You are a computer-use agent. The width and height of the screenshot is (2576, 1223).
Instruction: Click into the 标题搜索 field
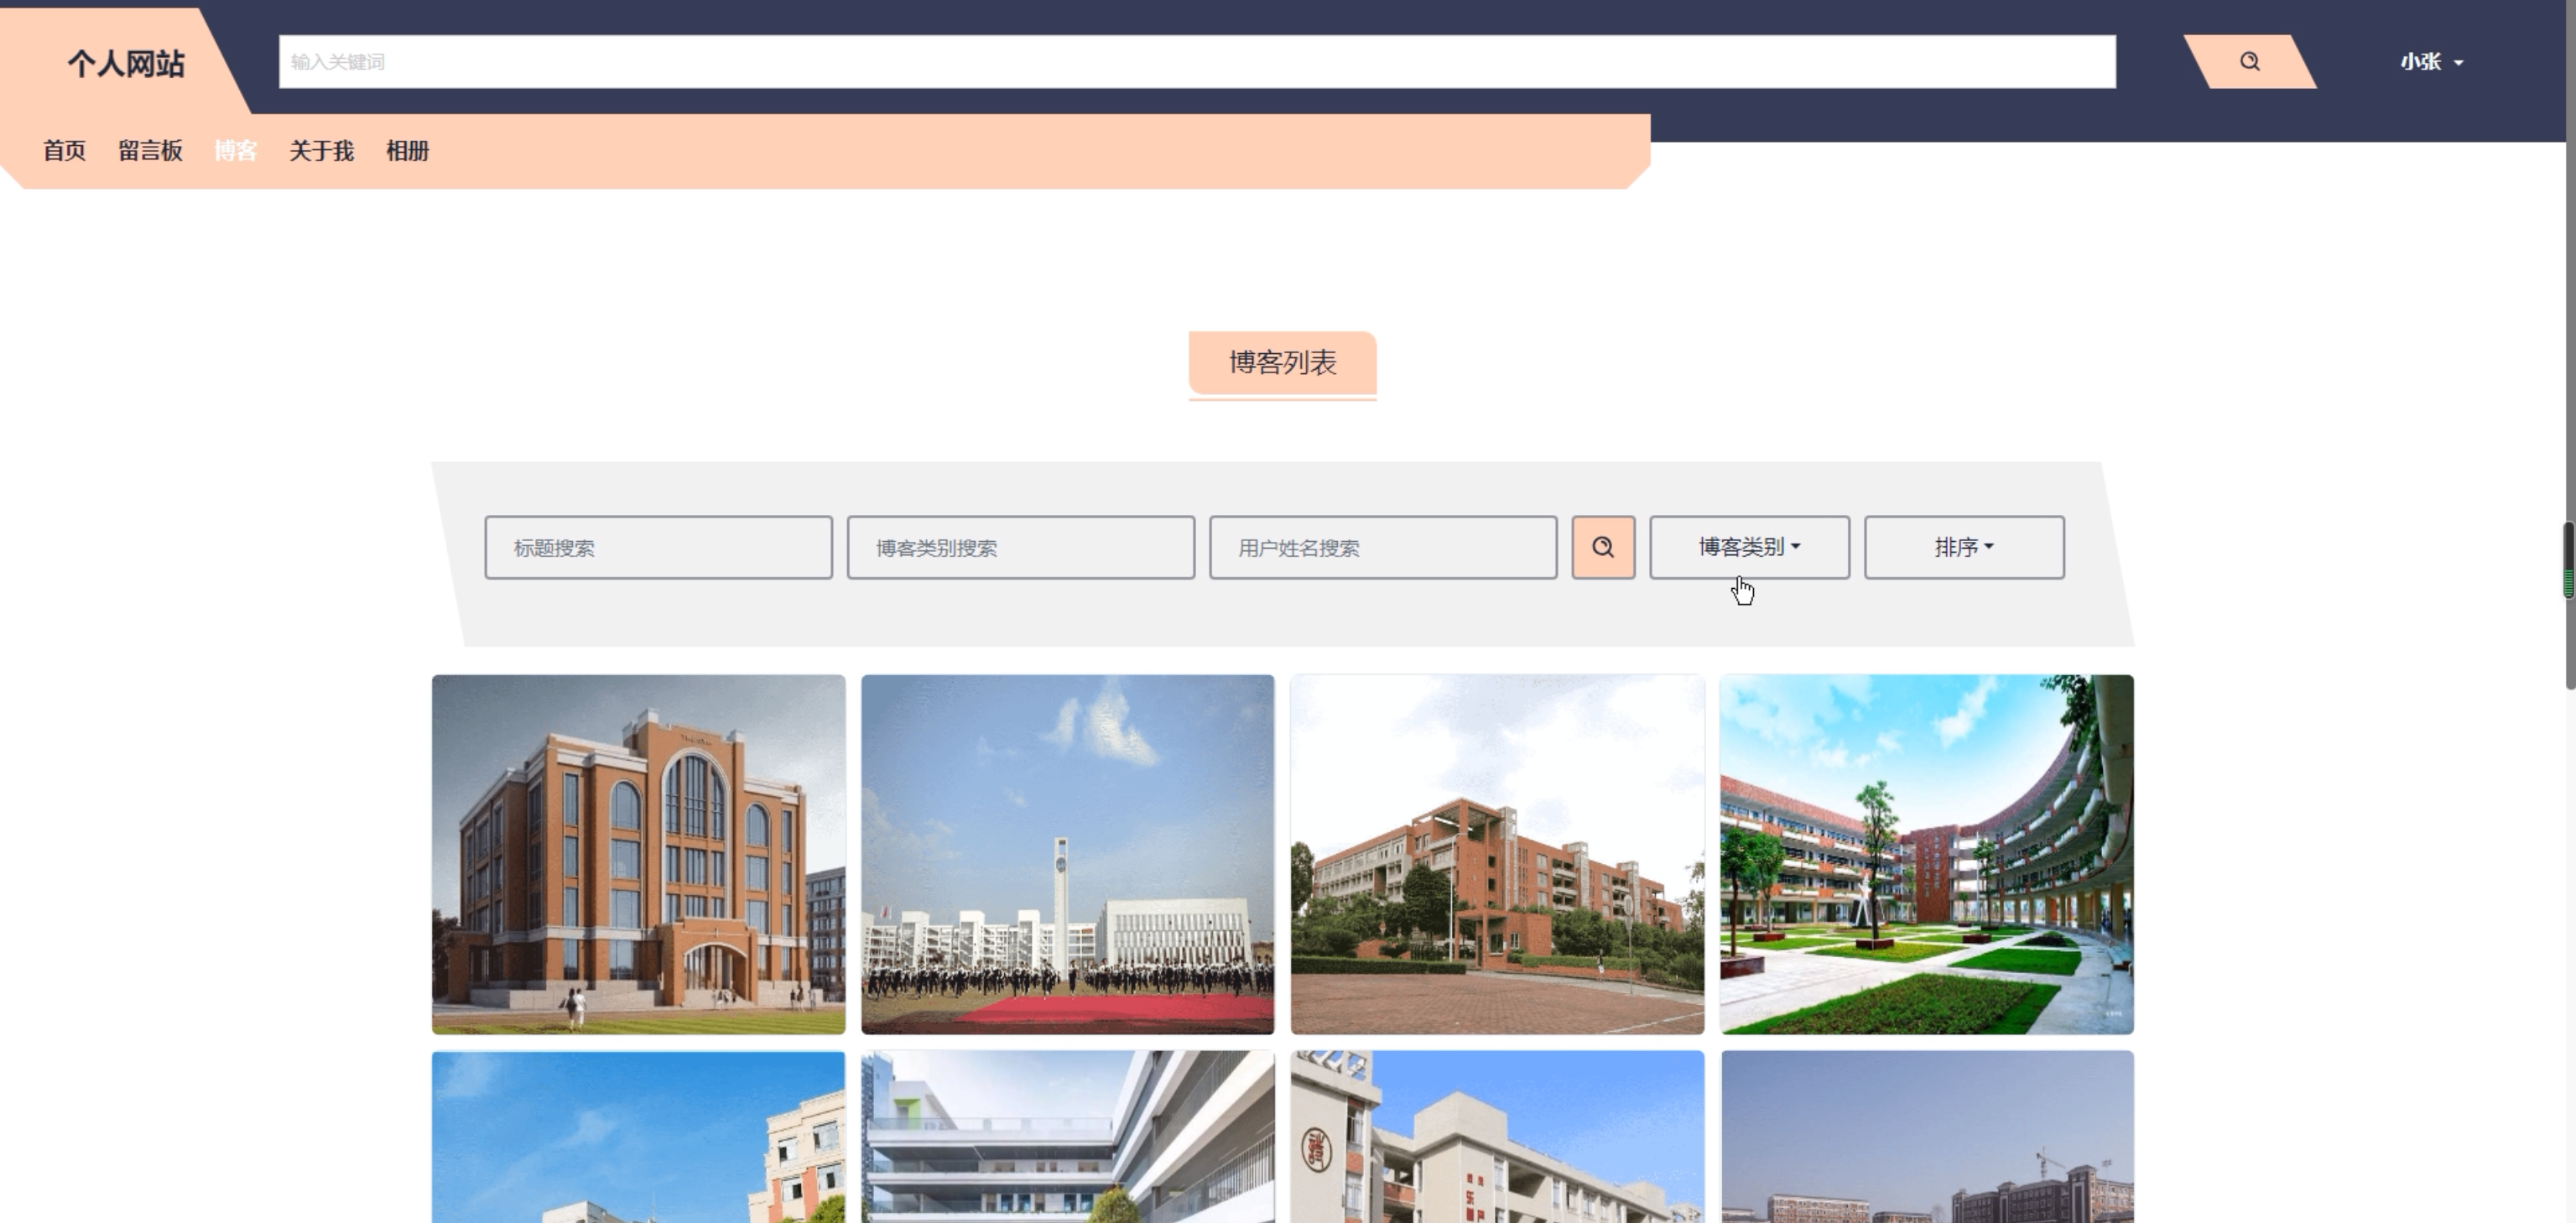tap(658, 547)
